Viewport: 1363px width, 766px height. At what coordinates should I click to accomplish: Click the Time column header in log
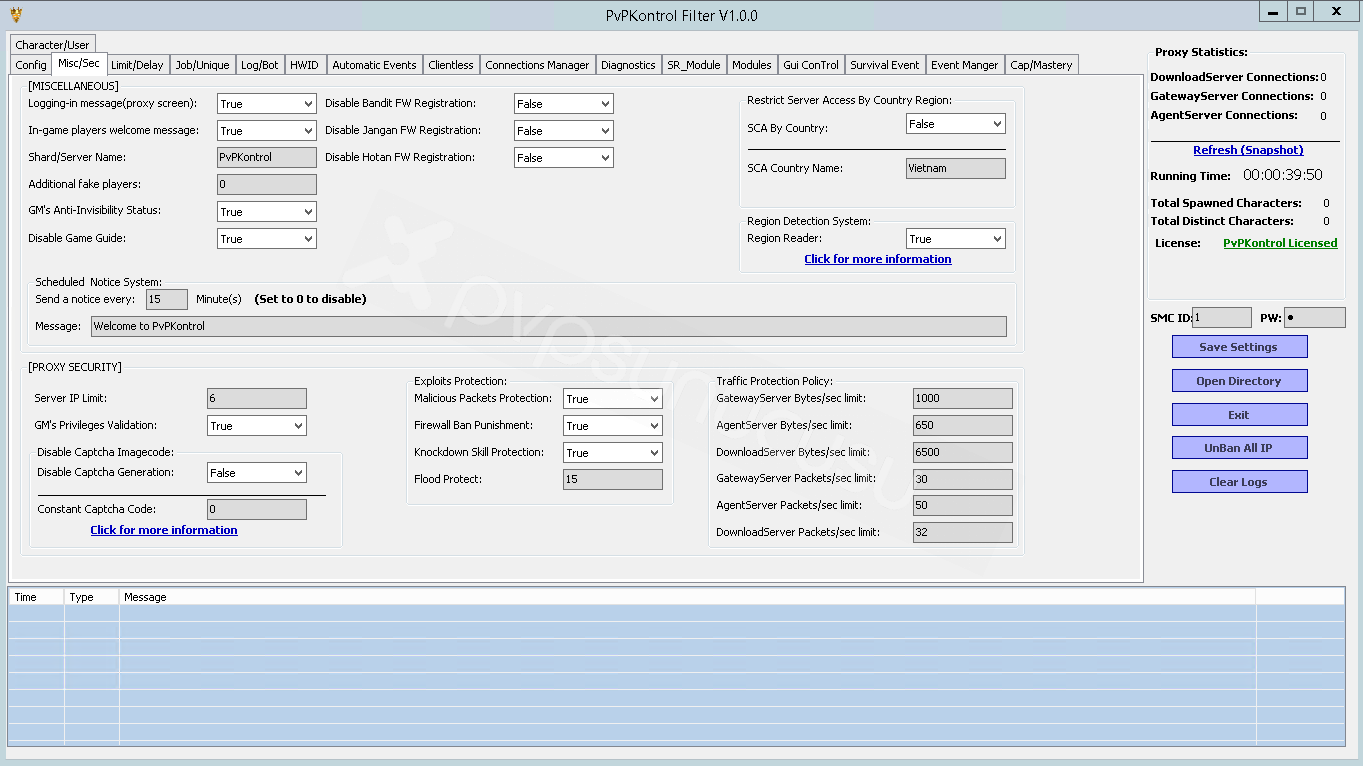point(36,597)
